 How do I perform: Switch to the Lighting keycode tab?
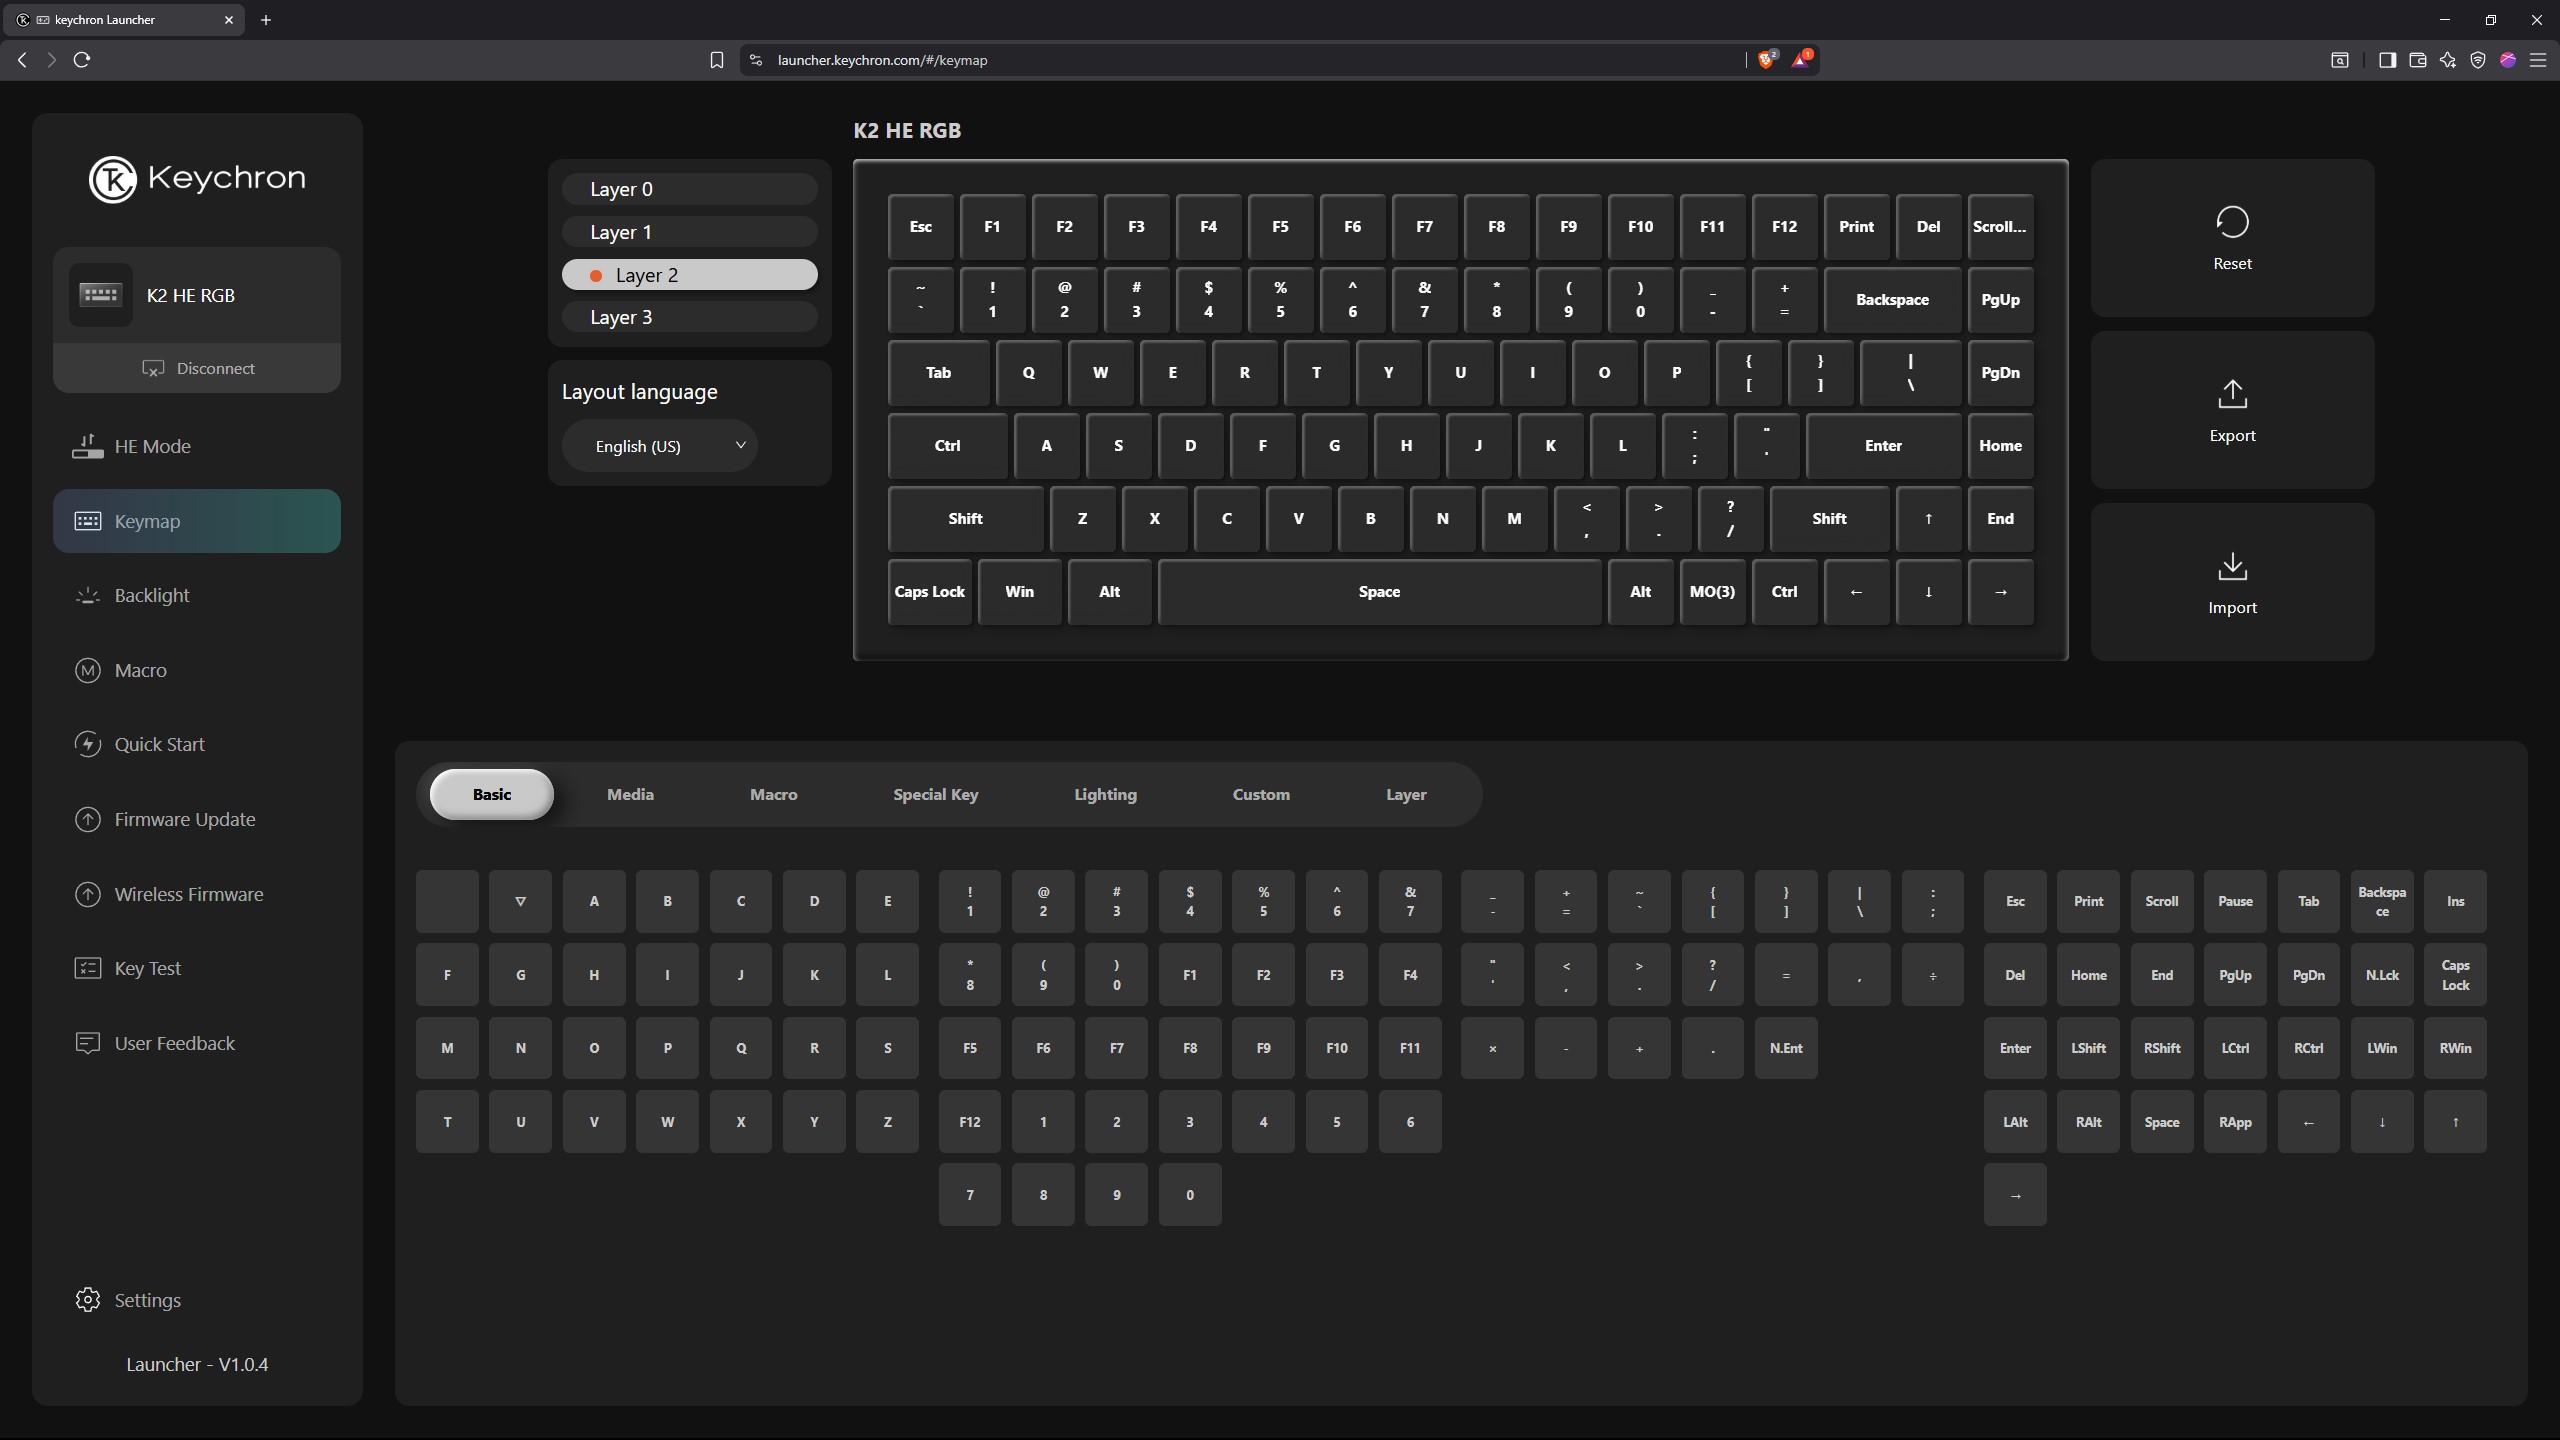coord(1105,794)
